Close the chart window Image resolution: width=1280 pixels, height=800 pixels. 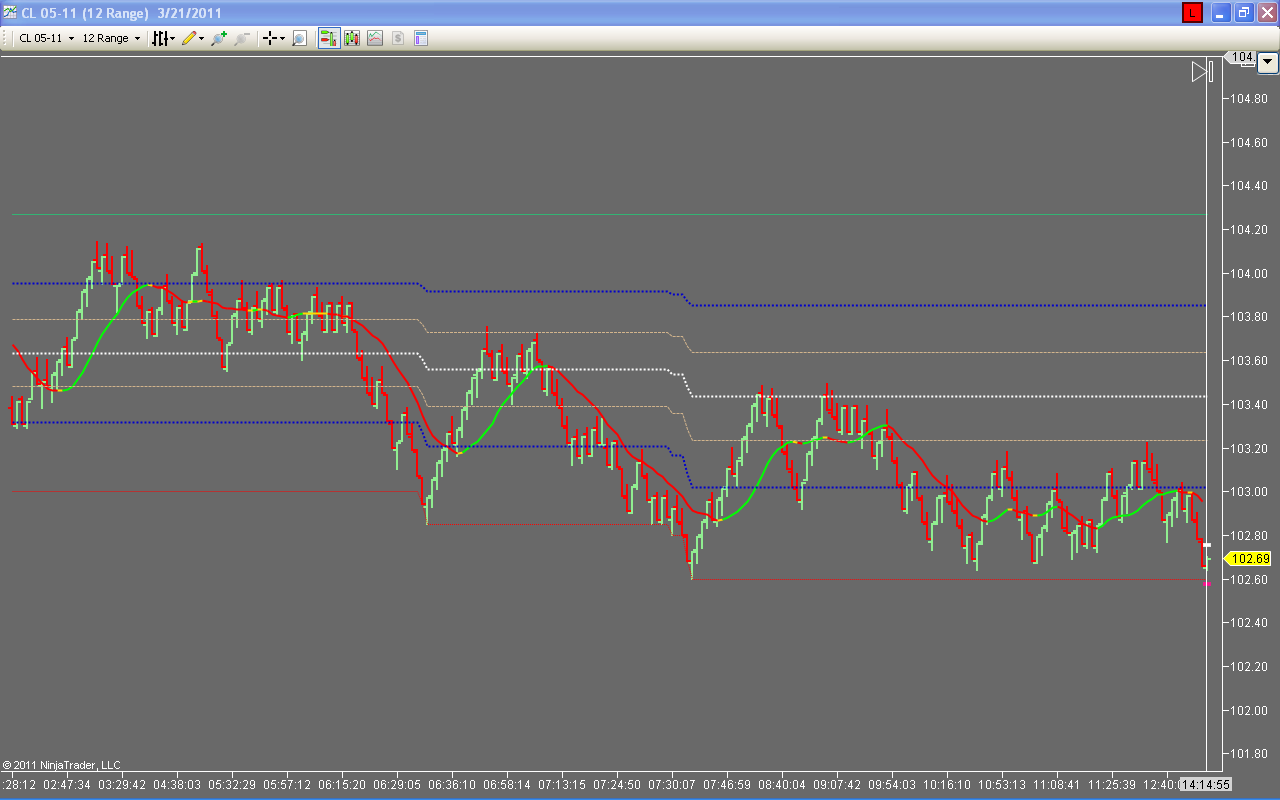pyautogui.click(x=1267, y=12)
